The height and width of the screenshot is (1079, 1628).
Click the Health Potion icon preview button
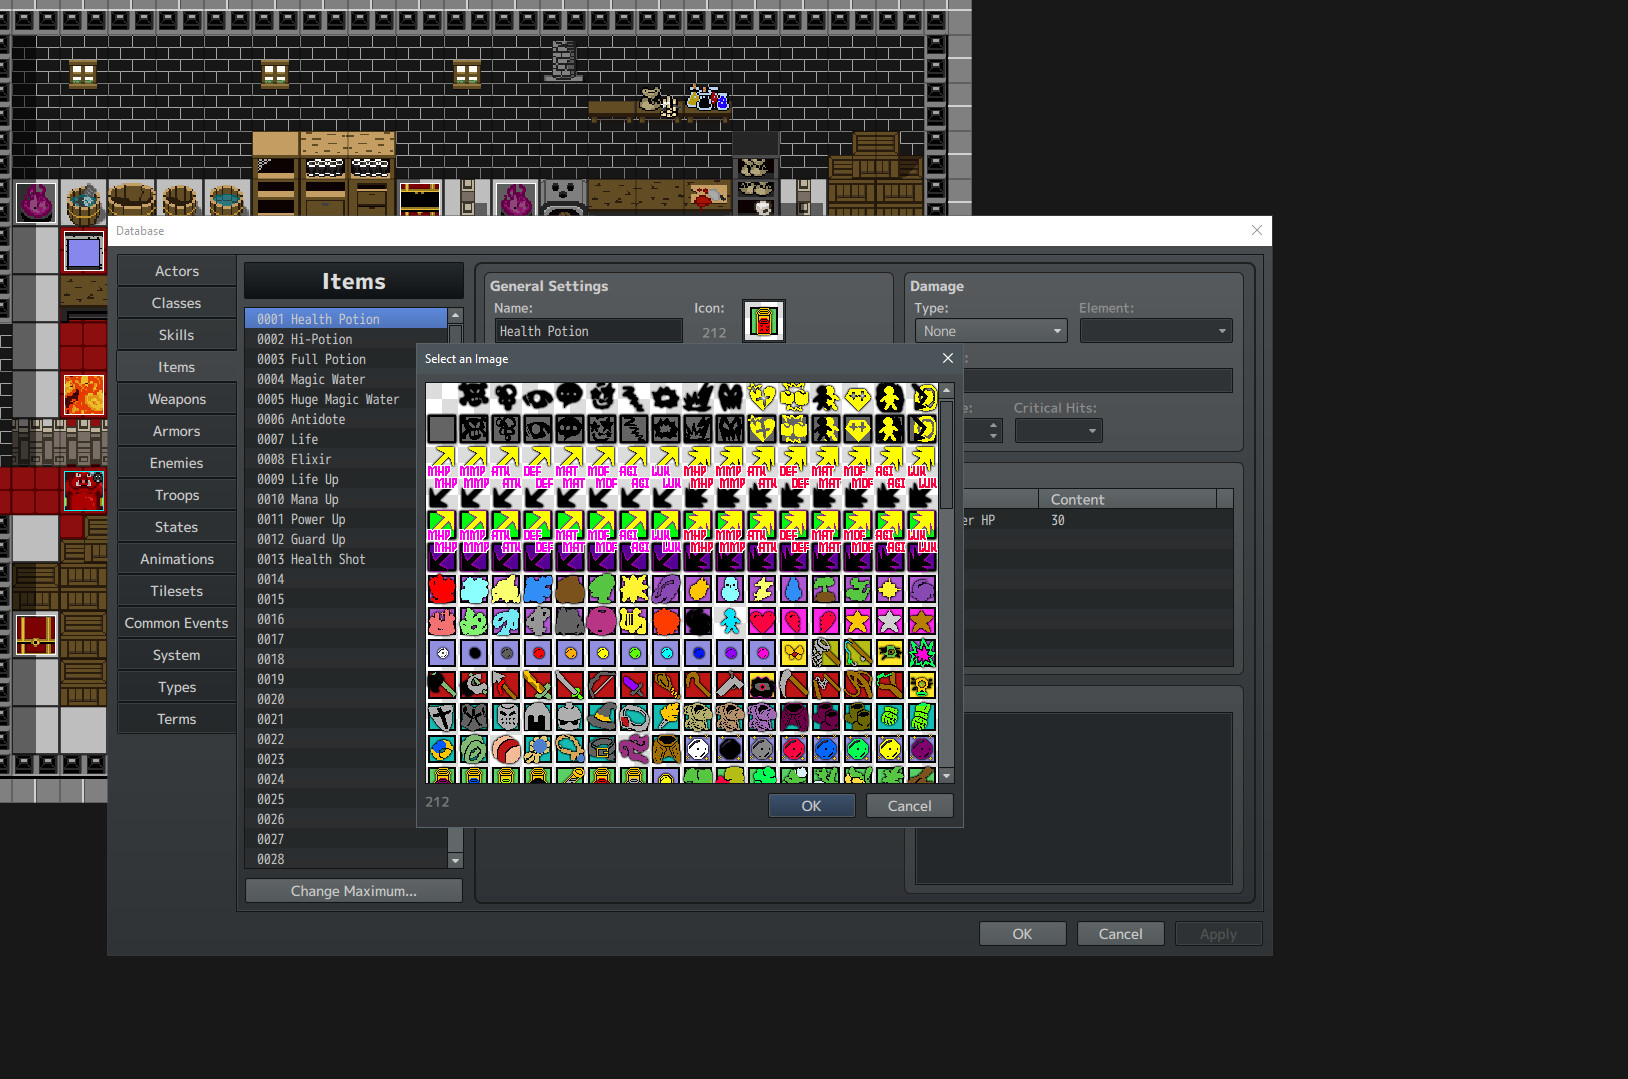tap(764, 320)
